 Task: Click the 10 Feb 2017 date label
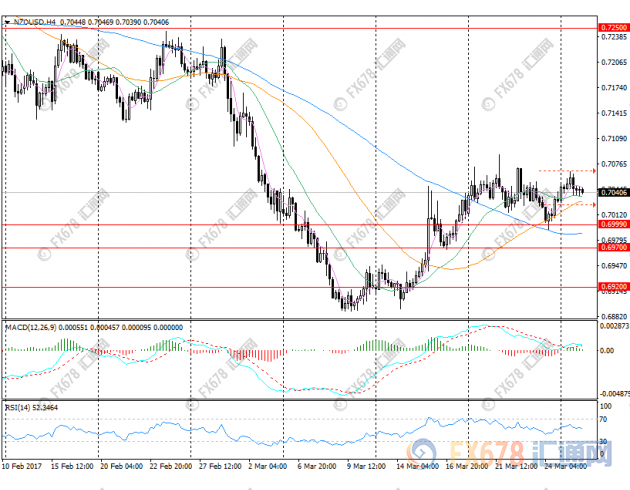tap(24, 466)
